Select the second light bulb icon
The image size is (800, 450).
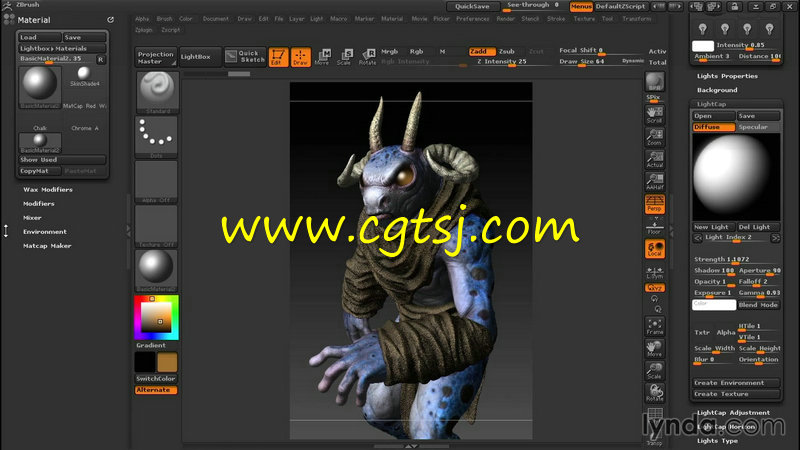(x=725, y=29)
